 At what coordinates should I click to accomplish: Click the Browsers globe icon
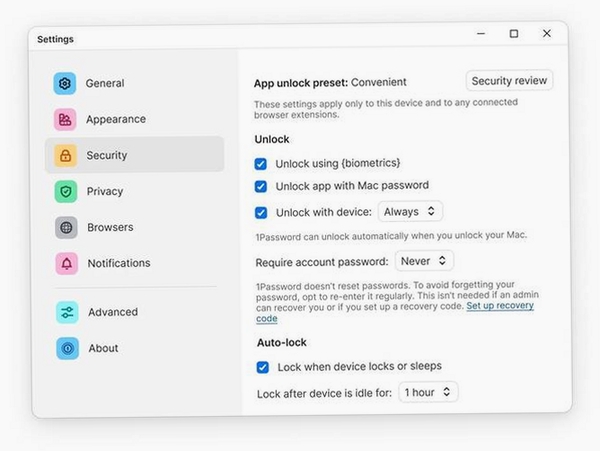tap(66, 228)
